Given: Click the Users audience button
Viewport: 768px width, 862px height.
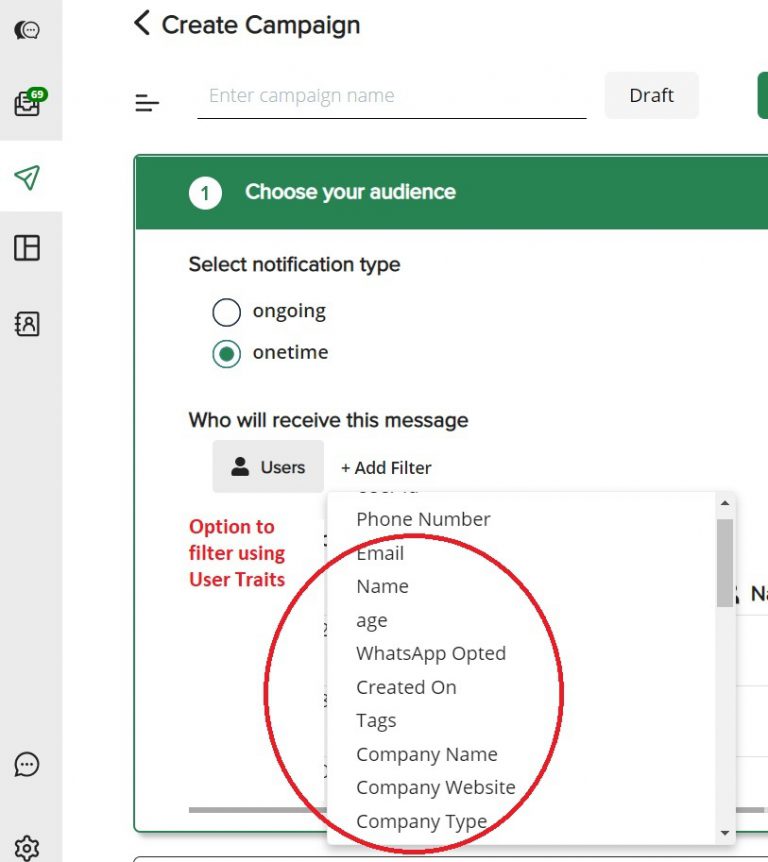Looking at the screenshot, I should click(x=268, y=467).
